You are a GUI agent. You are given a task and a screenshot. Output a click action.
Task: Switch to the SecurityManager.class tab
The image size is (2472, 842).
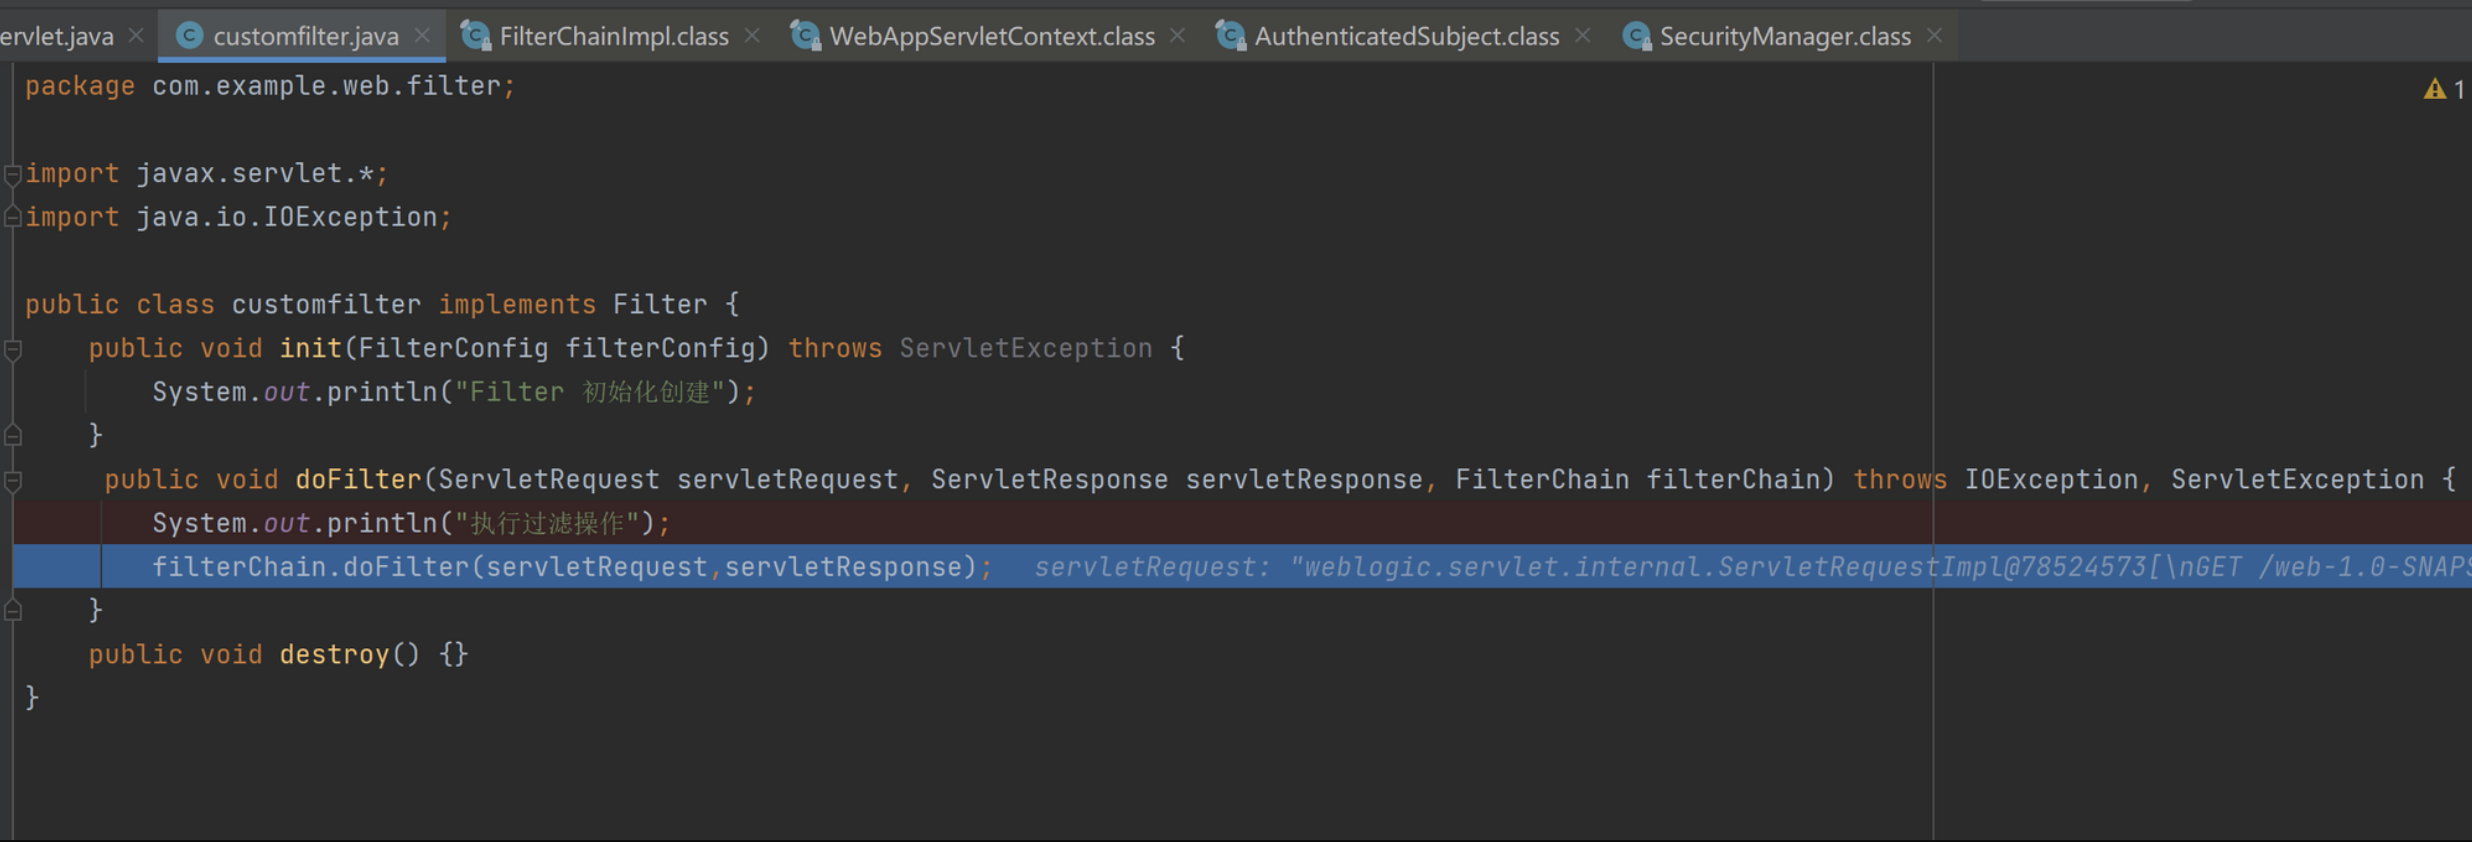pos(1784,36)
